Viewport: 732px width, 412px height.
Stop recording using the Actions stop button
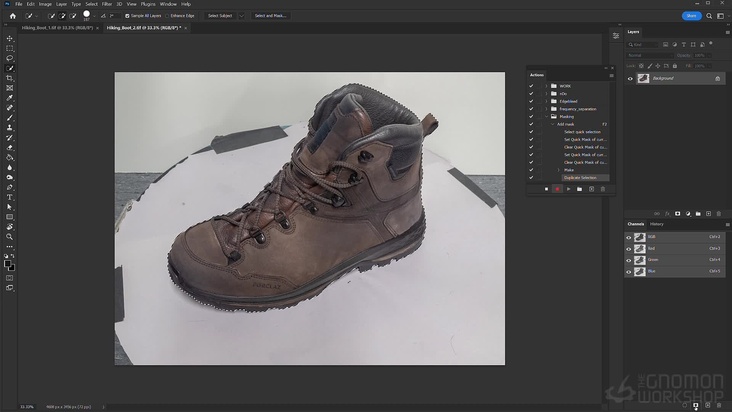(x=546, y=189)
